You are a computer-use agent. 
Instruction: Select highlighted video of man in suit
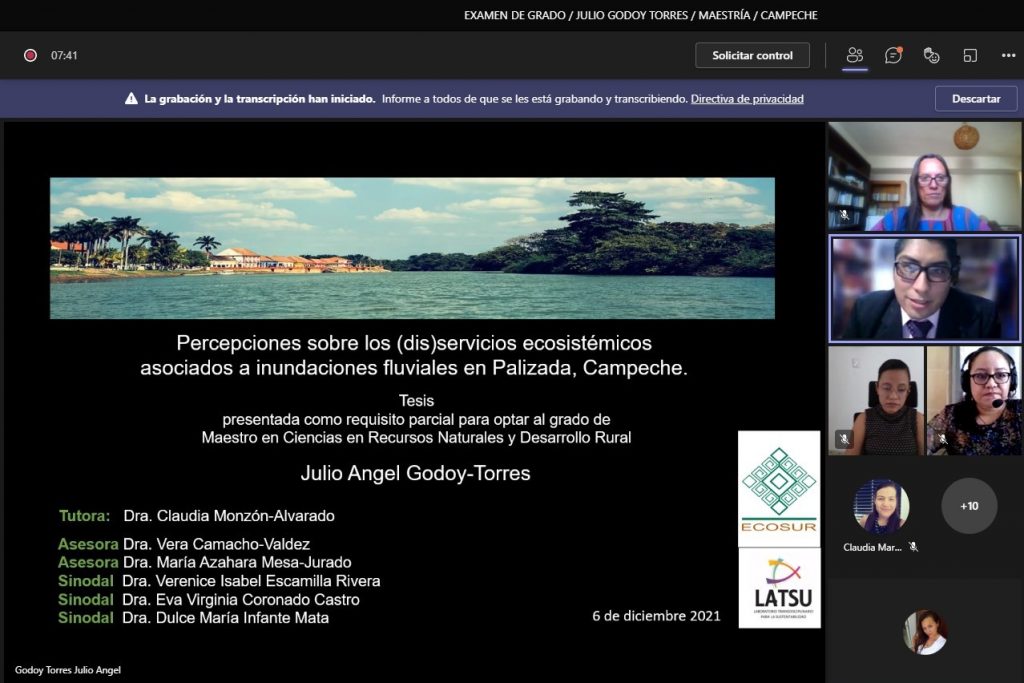[924, 289]
